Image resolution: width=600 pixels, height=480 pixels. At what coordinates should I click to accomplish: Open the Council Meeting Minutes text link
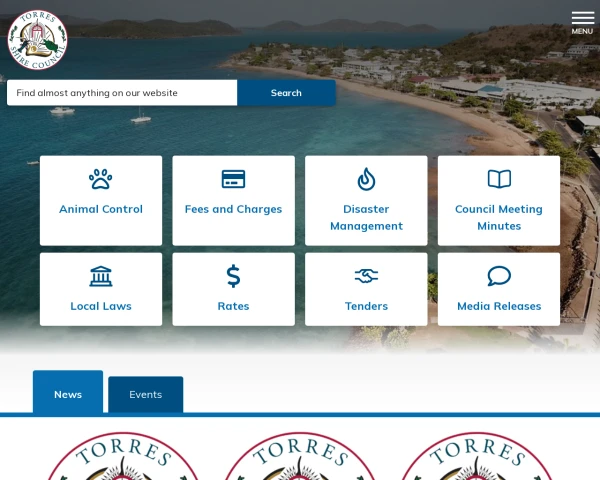pos(499,217)
